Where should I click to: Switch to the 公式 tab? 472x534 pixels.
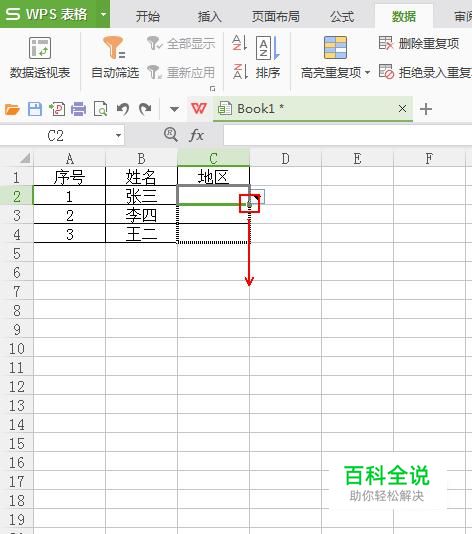point(342,16)
